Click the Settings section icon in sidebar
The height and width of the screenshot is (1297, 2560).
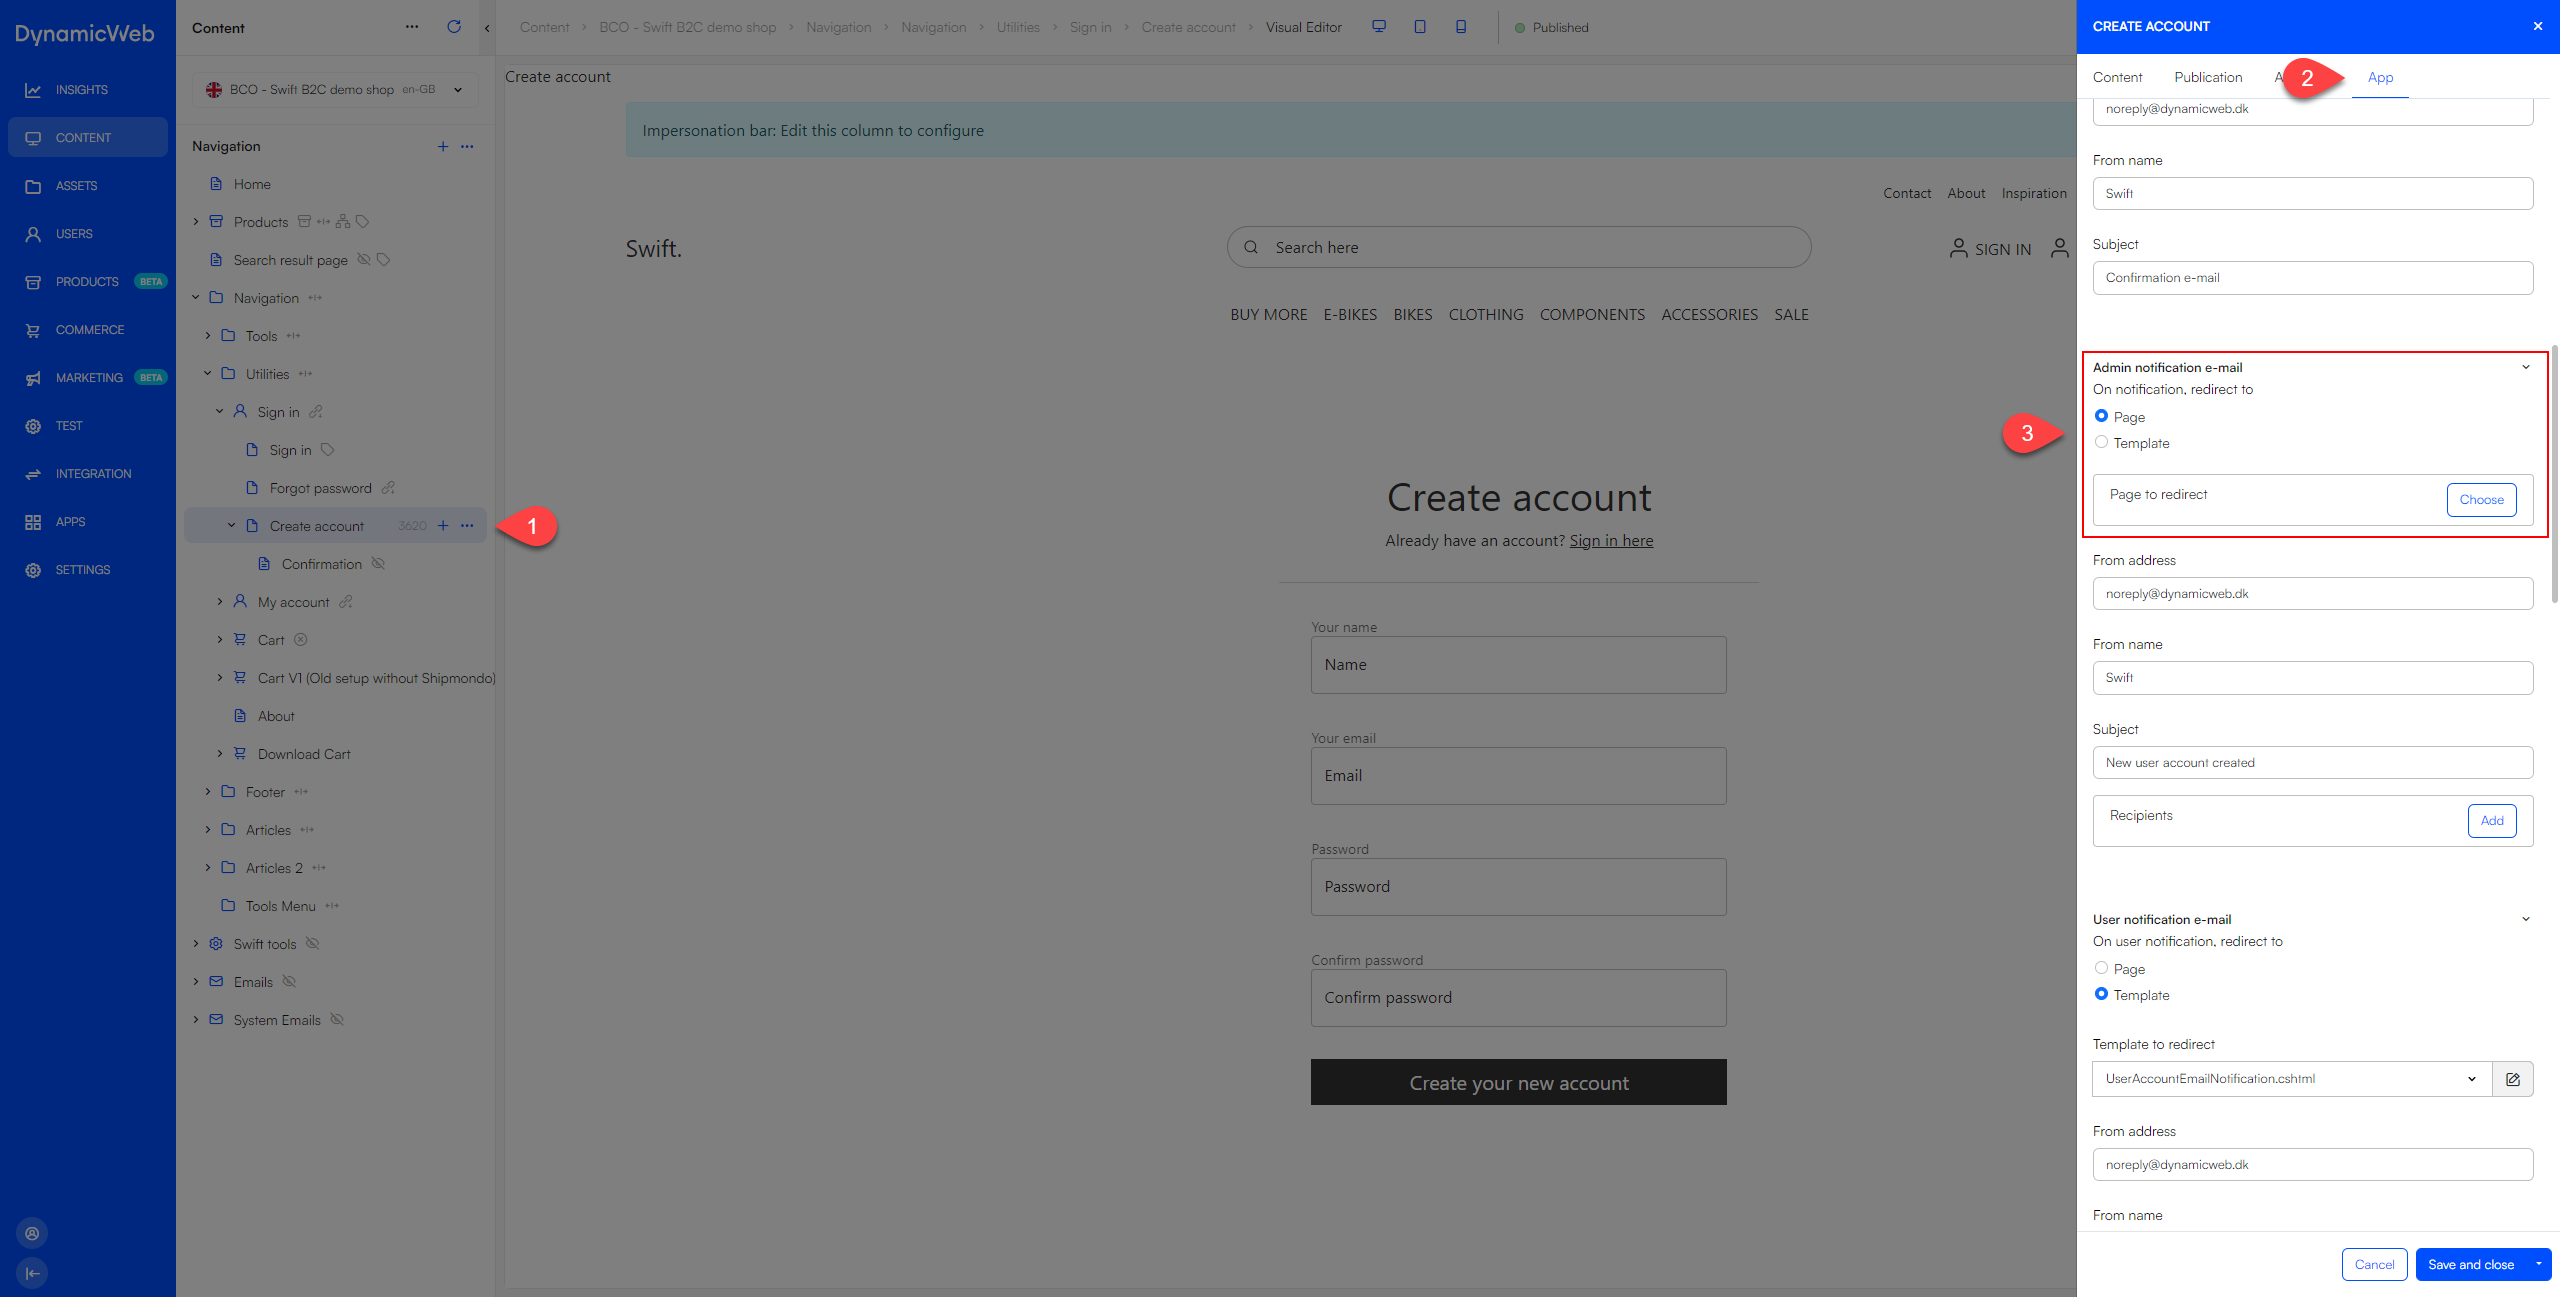click(x=33, y=569)
